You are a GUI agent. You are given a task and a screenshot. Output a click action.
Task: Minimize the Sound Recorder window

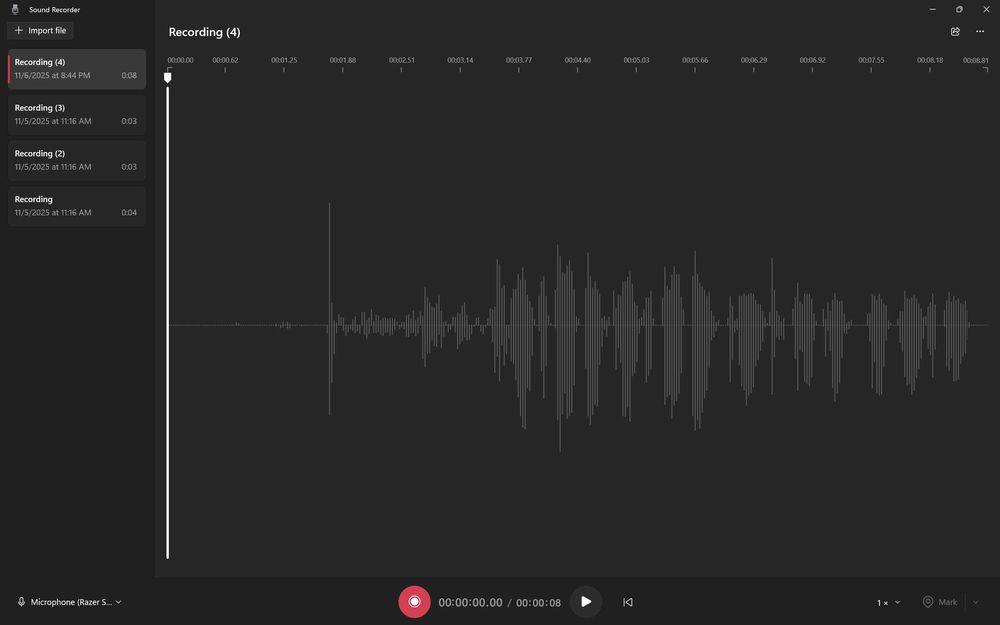[x=932, y=10]
